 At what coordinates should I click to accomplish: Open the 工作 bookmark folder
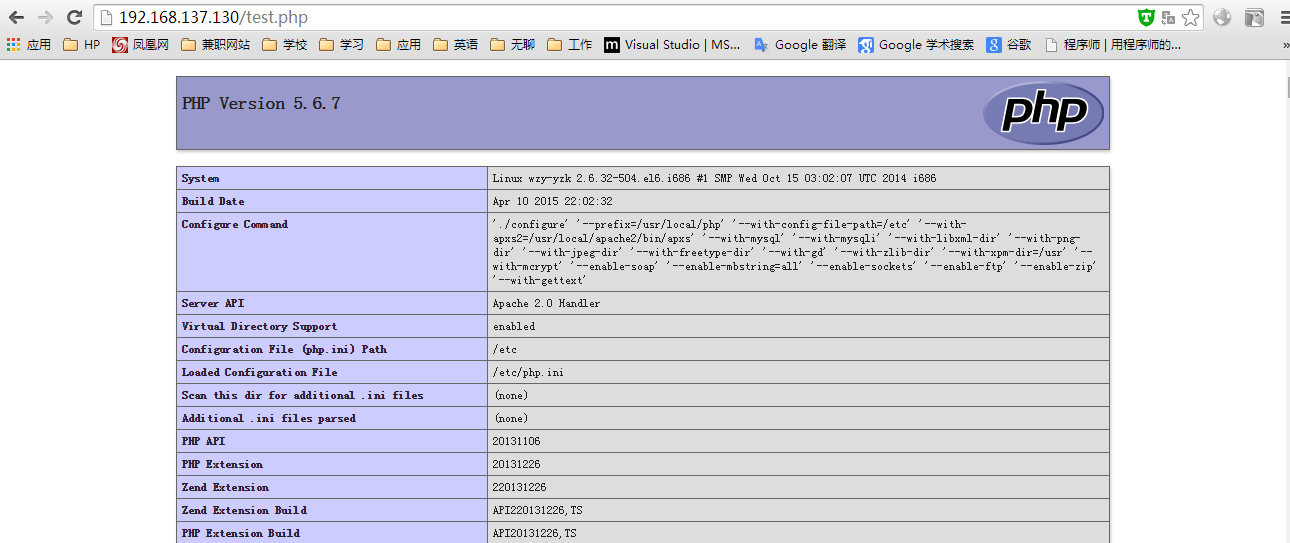(x=569, y=45)
